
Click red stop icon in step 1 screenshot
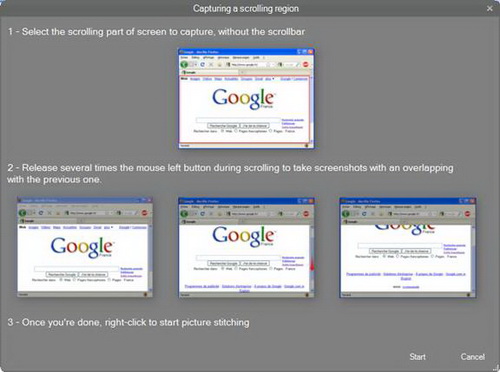306,64
